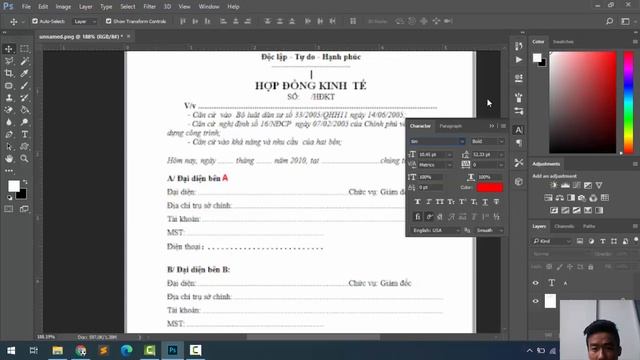Image resolution: width=640 pixels, height=360 pixels.
Task: Select the Horizontal Type tool
Action: [x=24, y=134]
